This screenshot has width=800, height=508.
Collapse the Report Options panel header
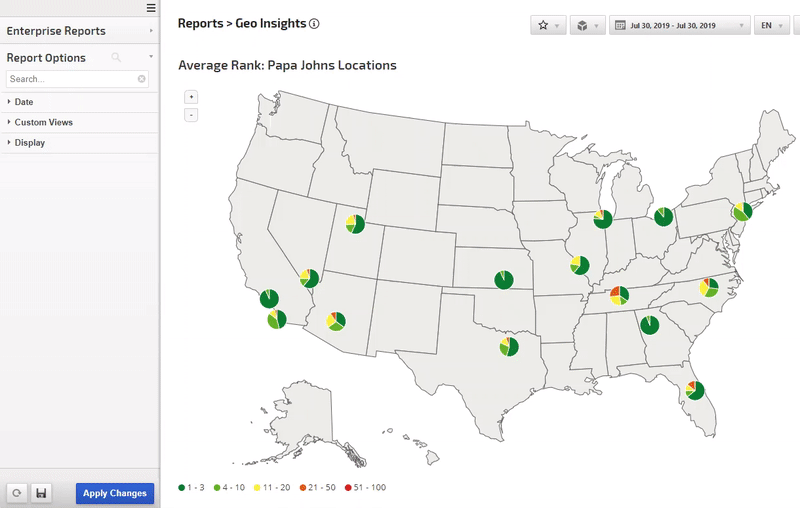pyautogui.click(x=150, y=58)
